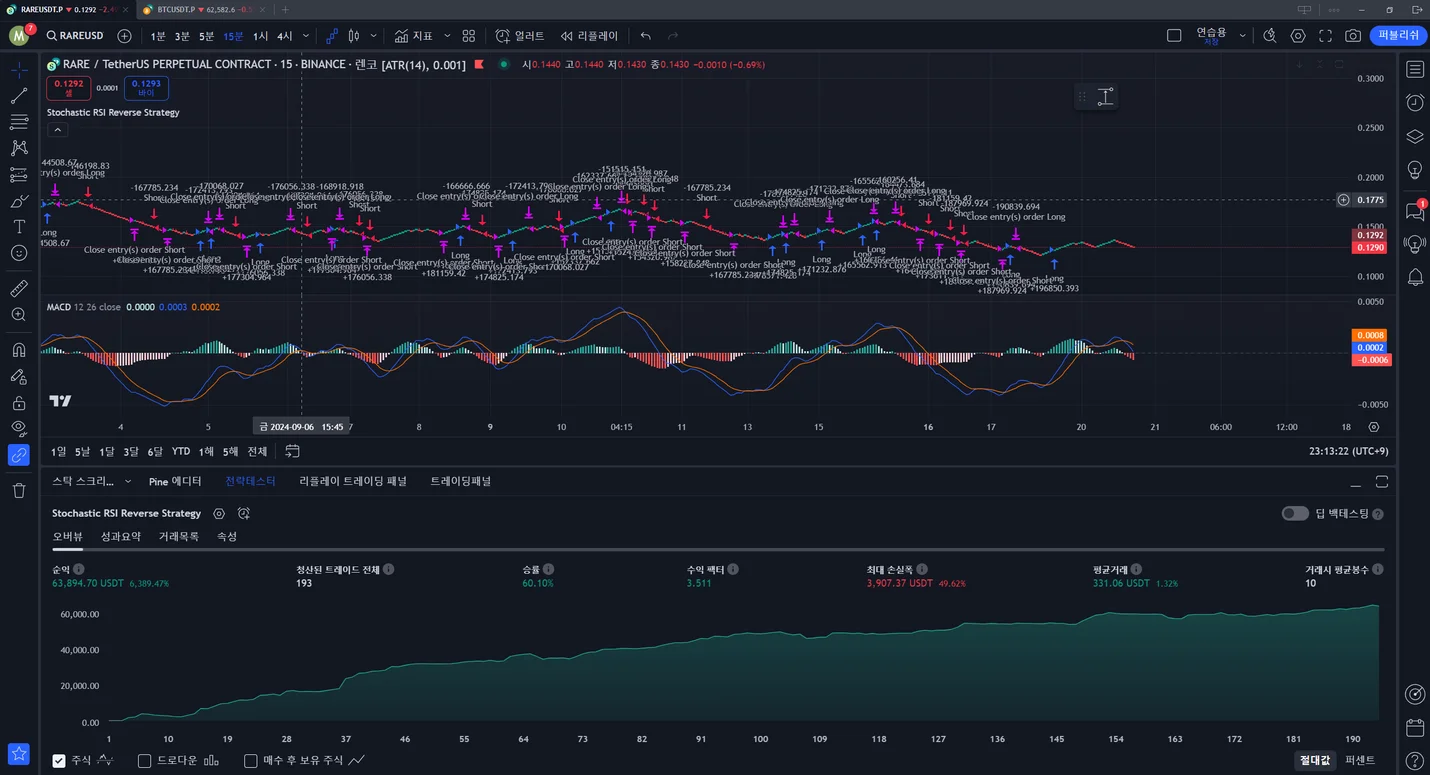Screen dimensions: 1430x775
Task: Select the text annotation tool
Action: coord(19,227)
